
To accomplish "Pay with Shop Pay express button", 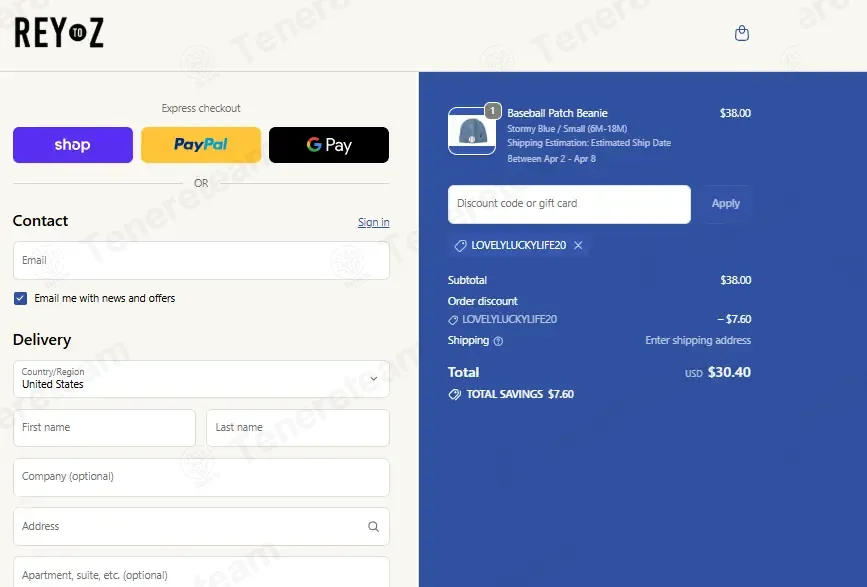I will 73,145.
